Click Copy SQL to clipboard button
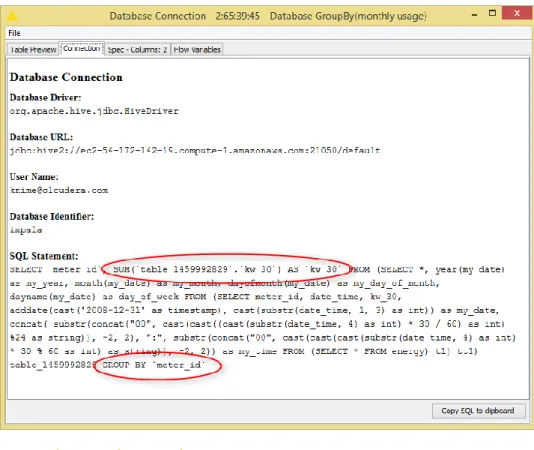Screen dimensions: 534x450 [x=478, y=411]
